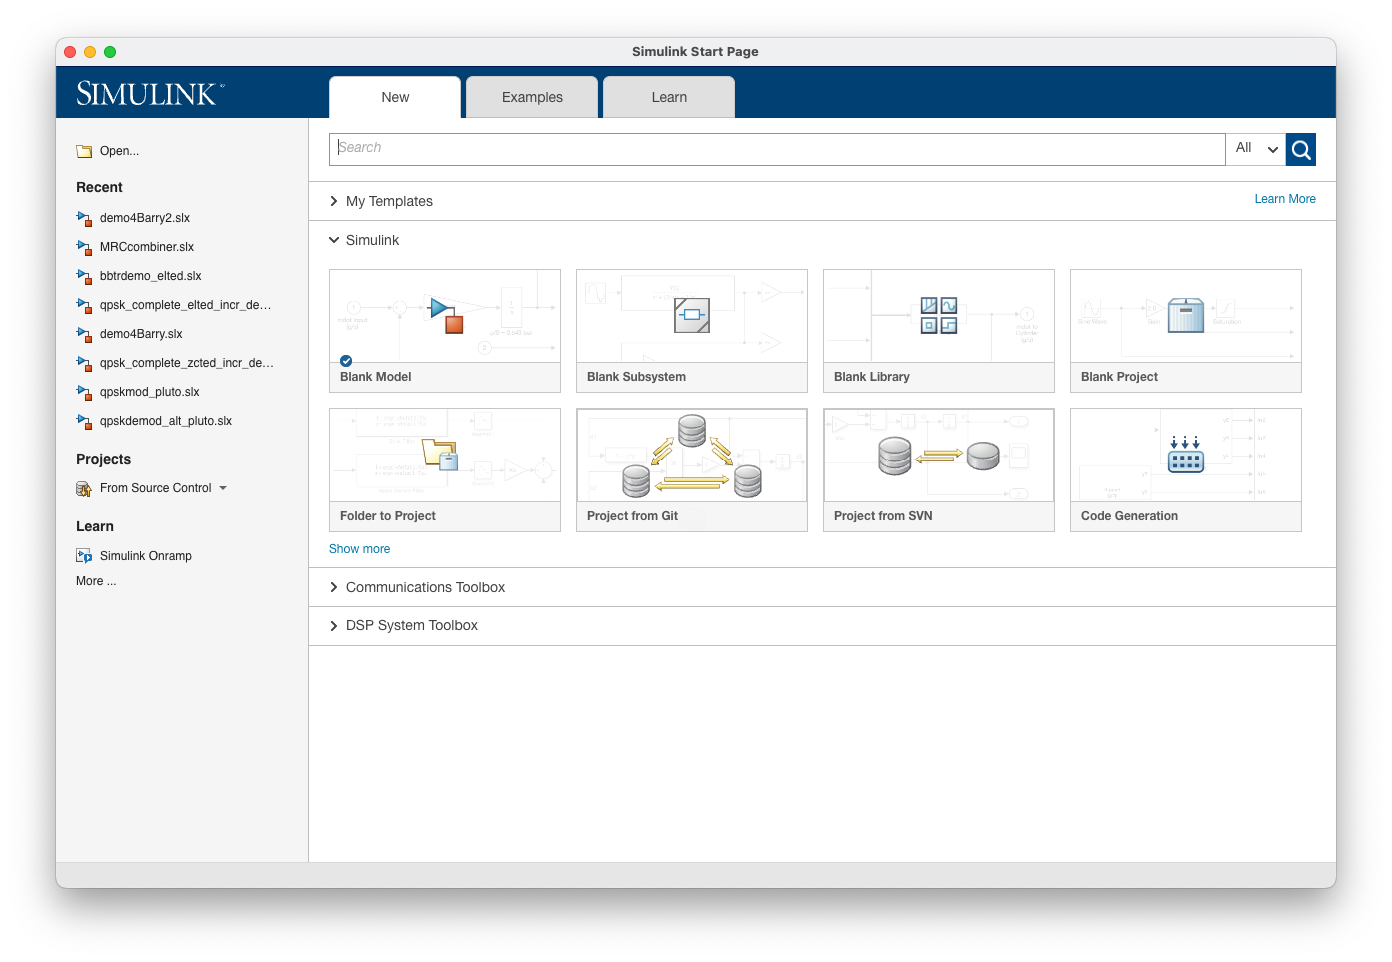1392x962 pixels.
Task: Click the model icon beside qpsk_complete_zcted_incr_de…
Action: coord(84,363)
